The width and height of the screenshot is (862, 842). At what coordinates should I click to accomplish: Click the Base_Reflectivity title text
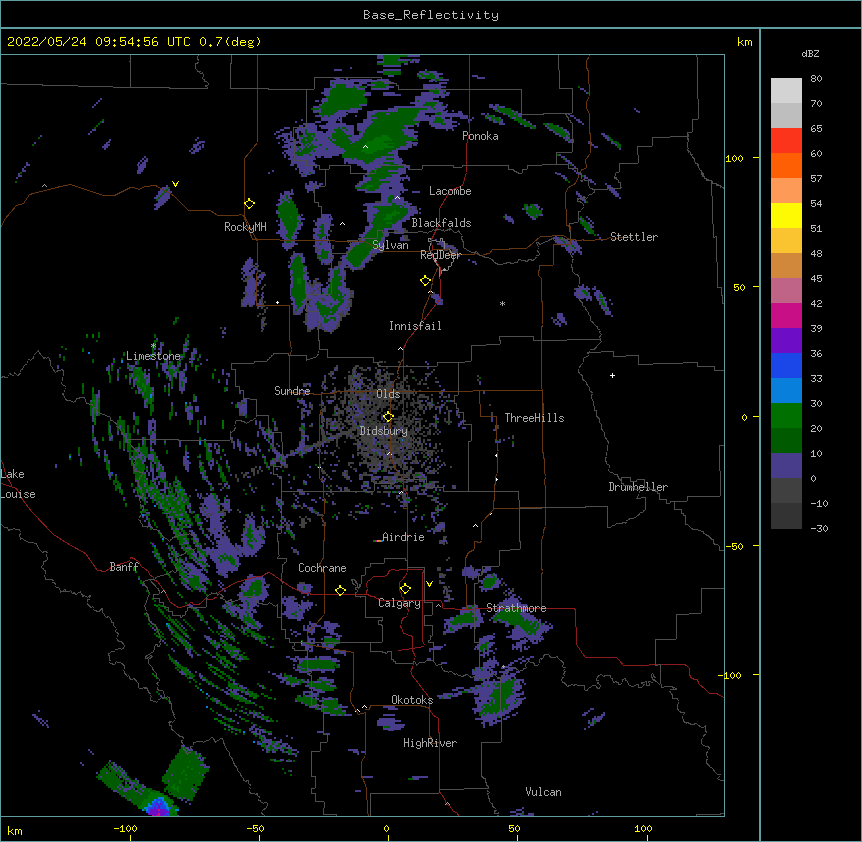431,15
